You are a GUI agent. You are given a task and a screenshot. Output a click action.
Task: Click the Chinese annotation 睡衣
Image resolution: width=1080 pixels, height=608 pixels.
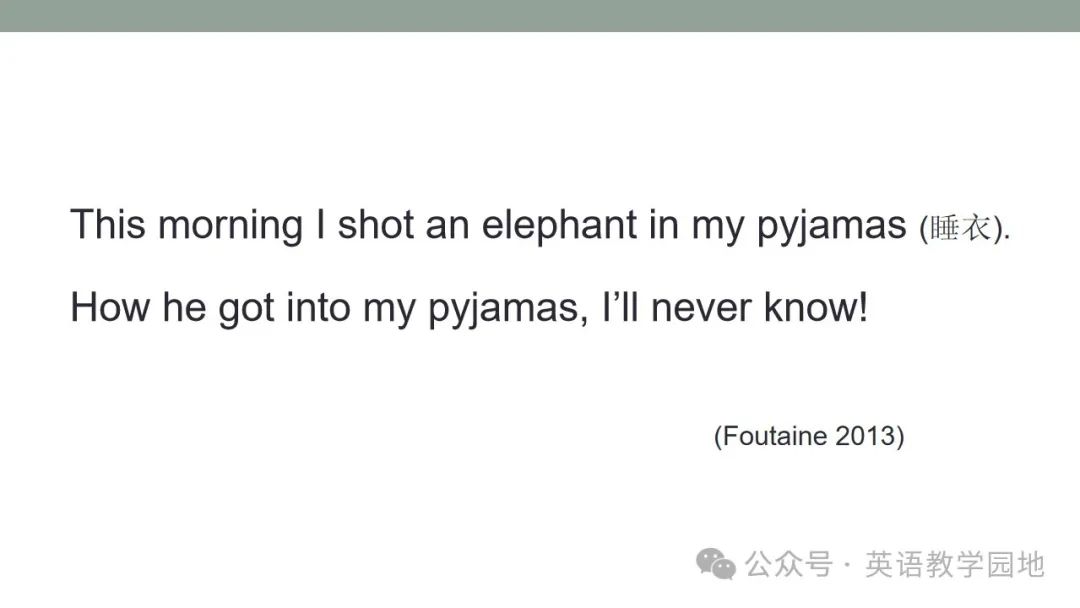click(960, 228)
